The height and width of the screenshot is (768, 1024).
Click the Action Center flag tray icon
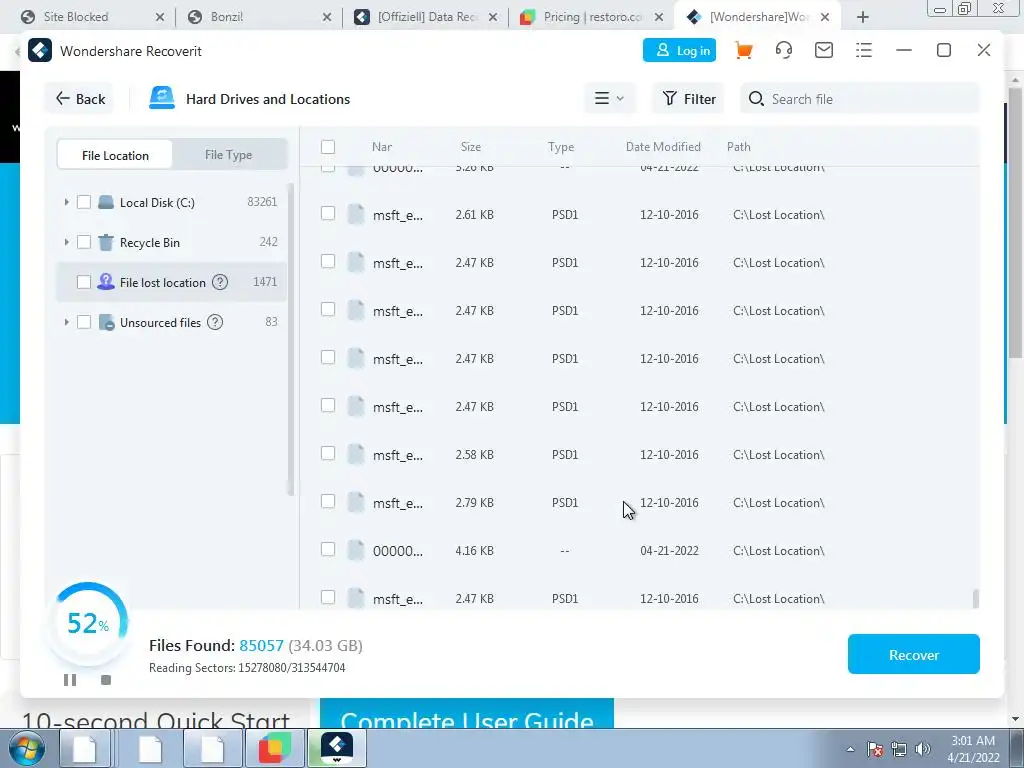(x=874, y=749)
